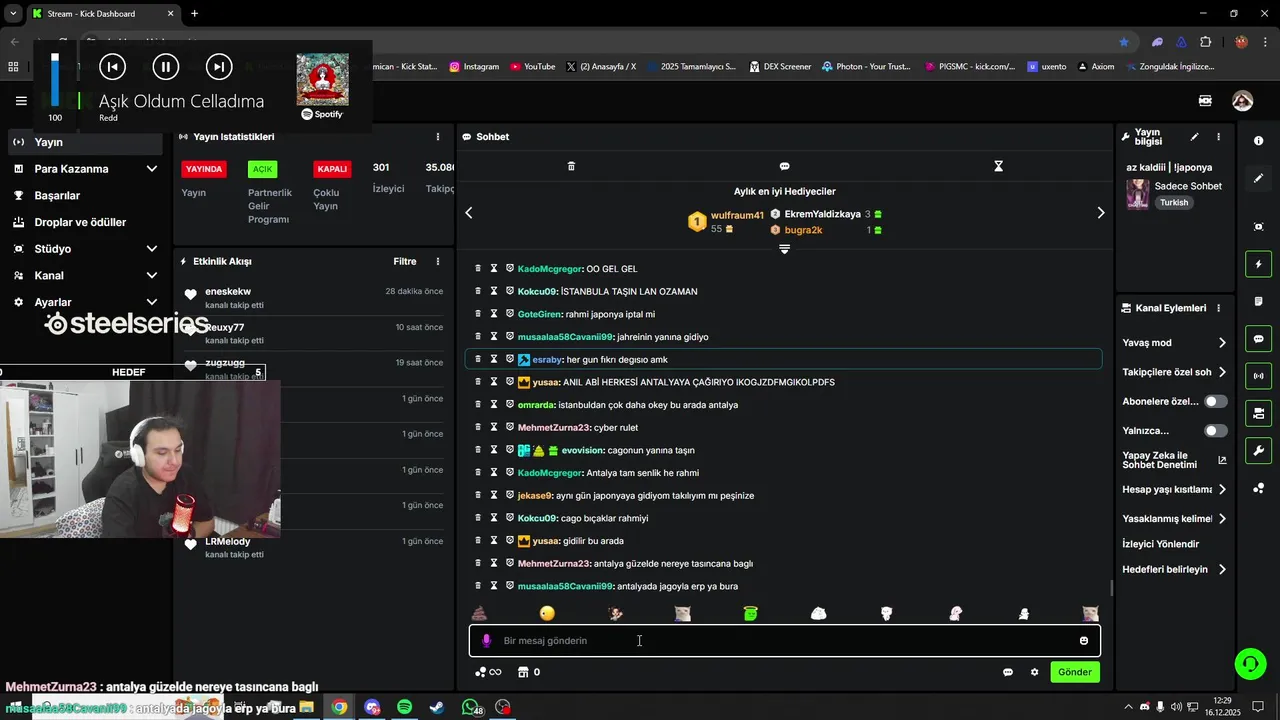Open Etkinlik Akışı three-dot menu

pos(437,261)
